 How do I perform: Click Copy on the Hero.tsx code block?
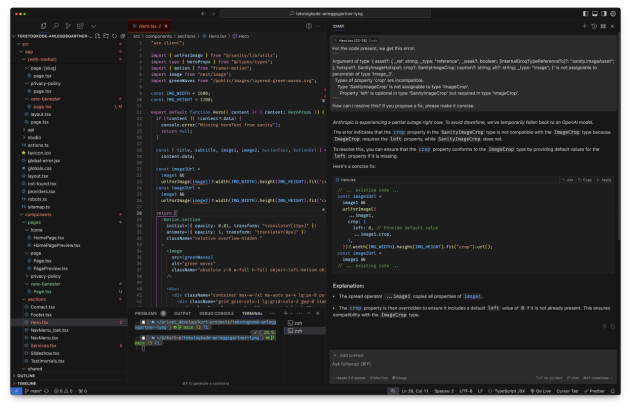(585, 180)
